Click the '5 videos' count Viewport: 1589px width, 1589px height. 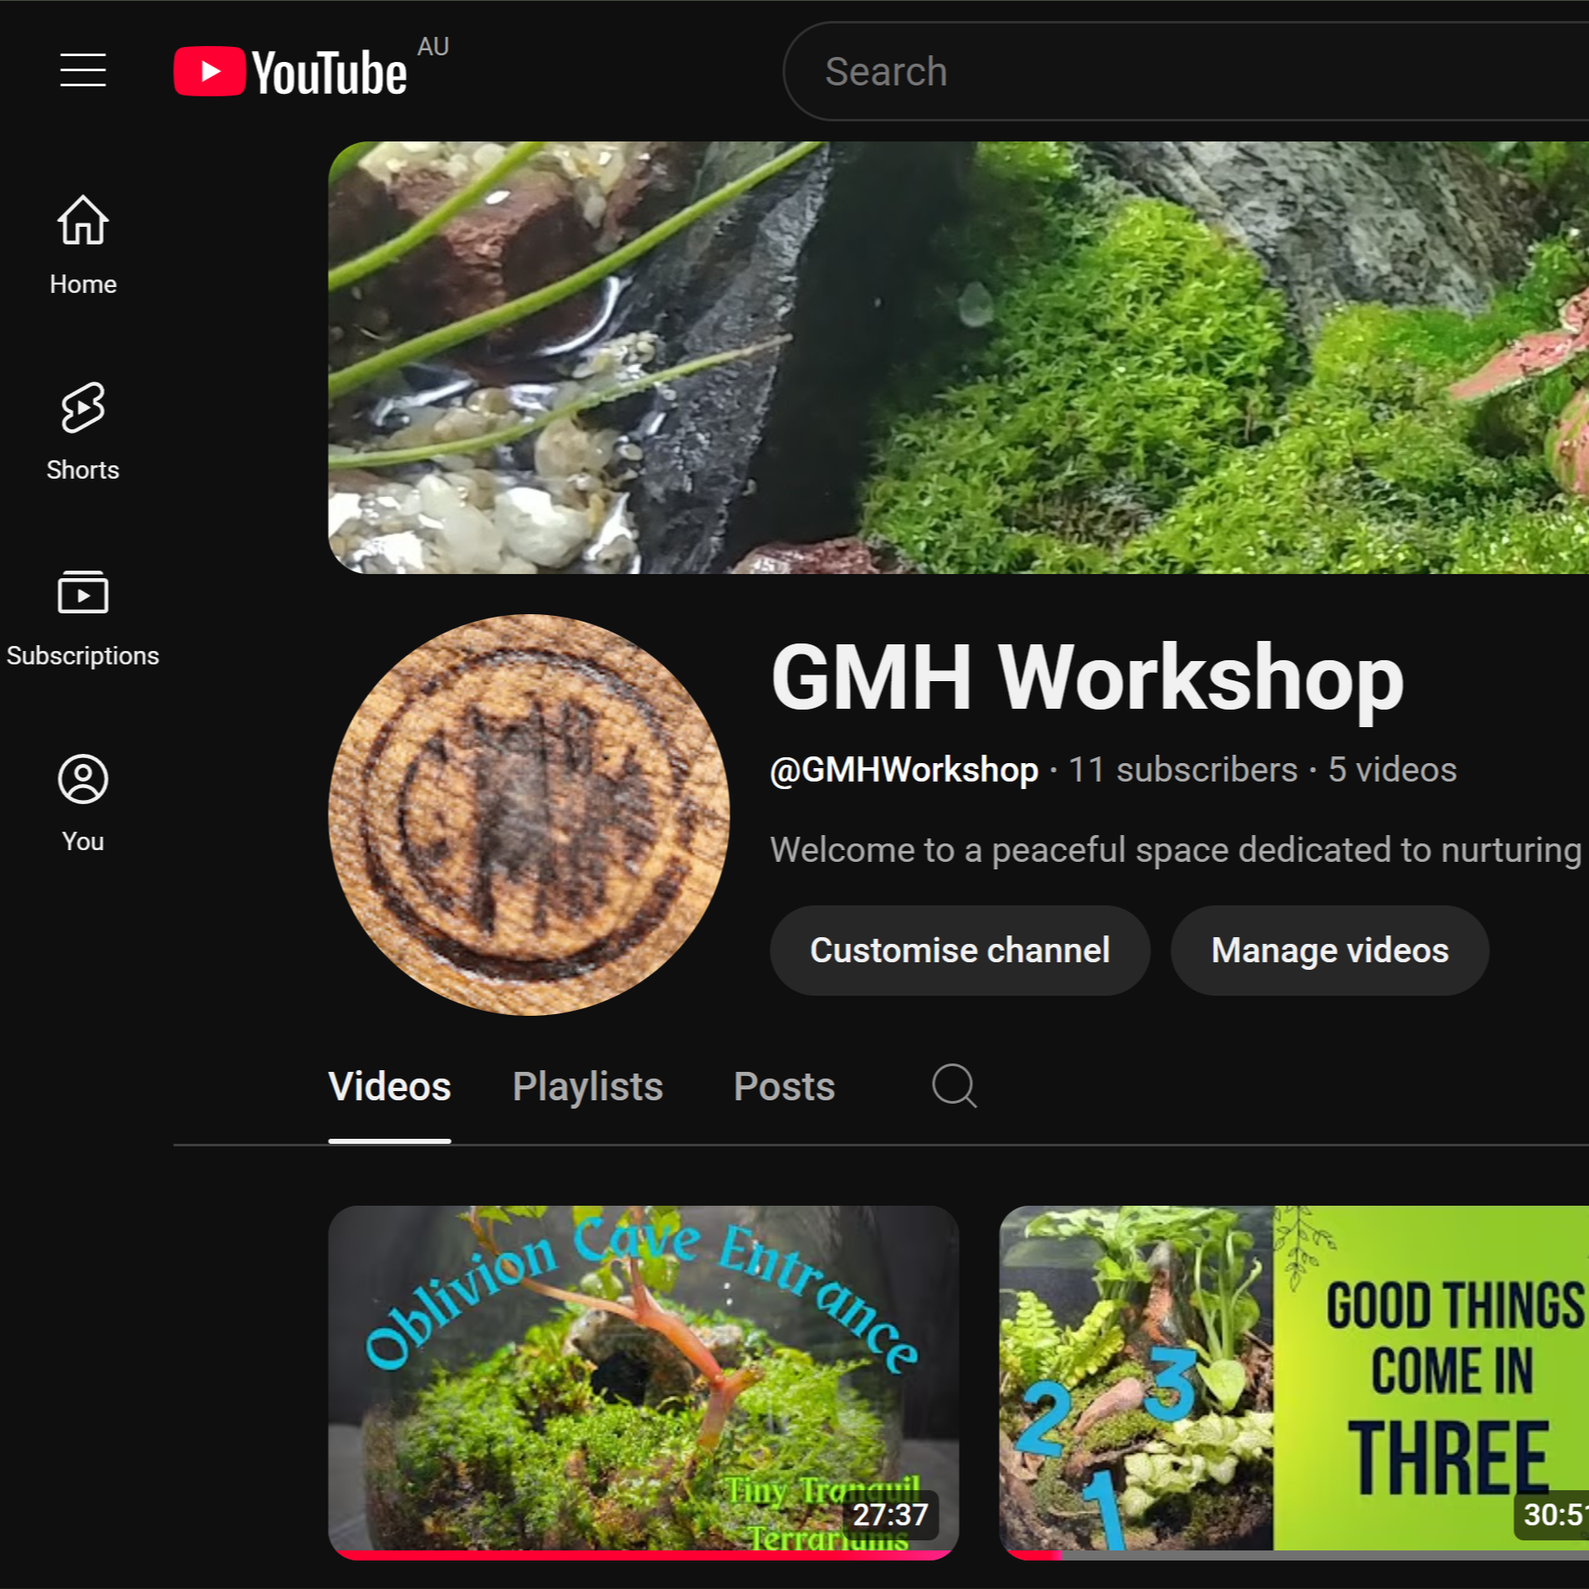click(x=1392, y=770)
